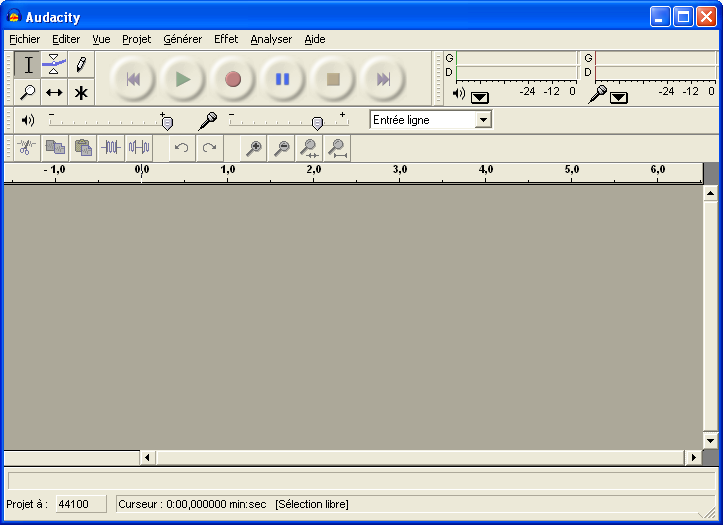Click the output volume slider handle

tap(167, 123)
